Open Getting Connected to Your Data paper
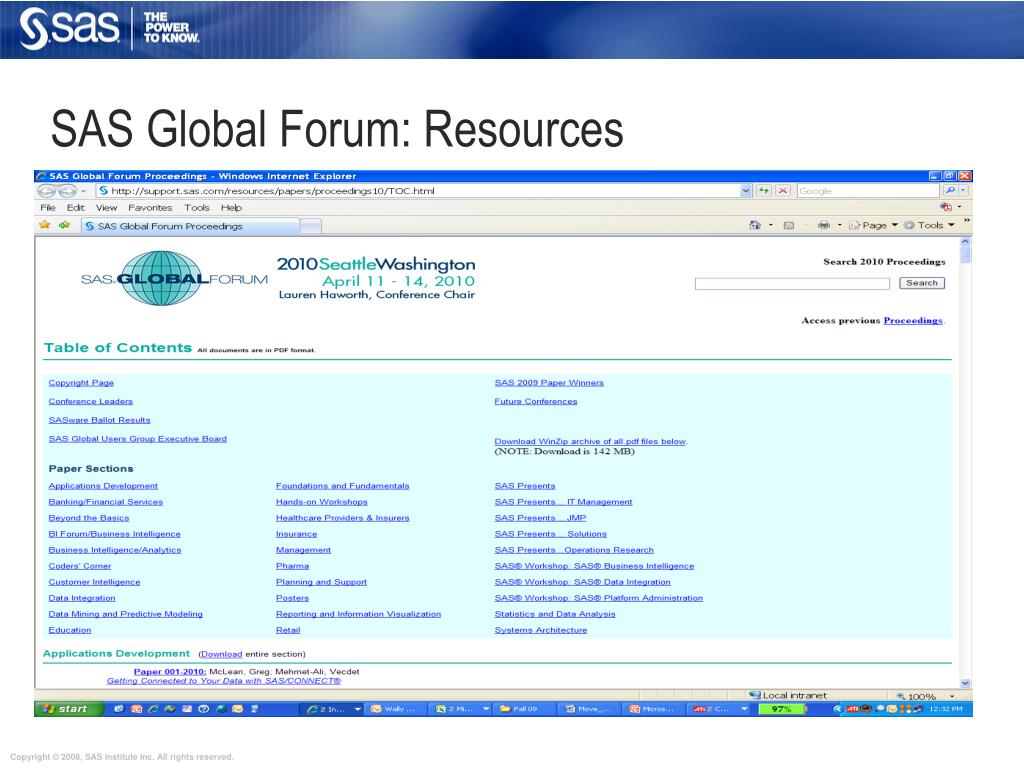The height and width of the screenshot is (768, 1024). (224, 680)
